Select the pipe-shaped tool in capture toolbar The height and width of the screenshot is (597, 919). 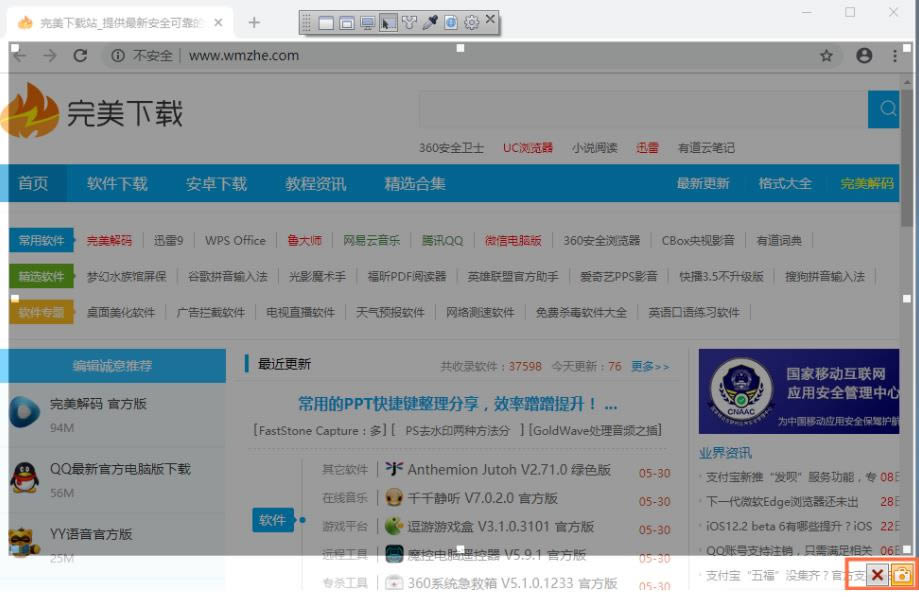point(409,23)
